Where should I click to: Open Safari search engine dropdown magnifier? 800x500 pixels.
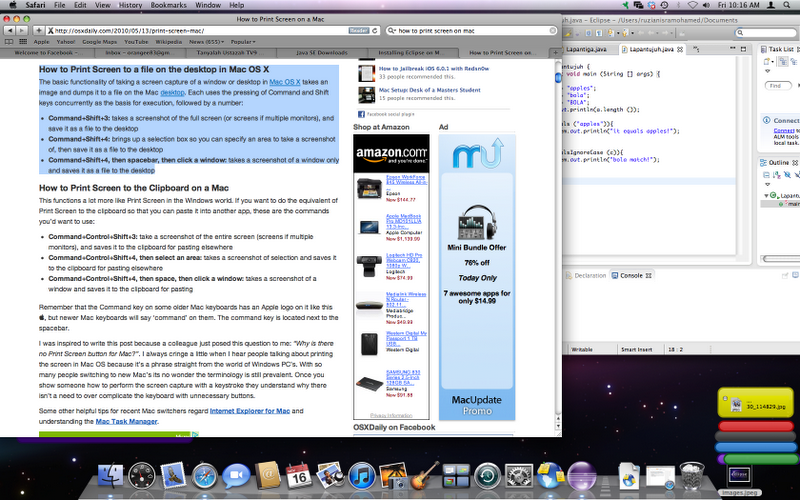coord(391,31)
